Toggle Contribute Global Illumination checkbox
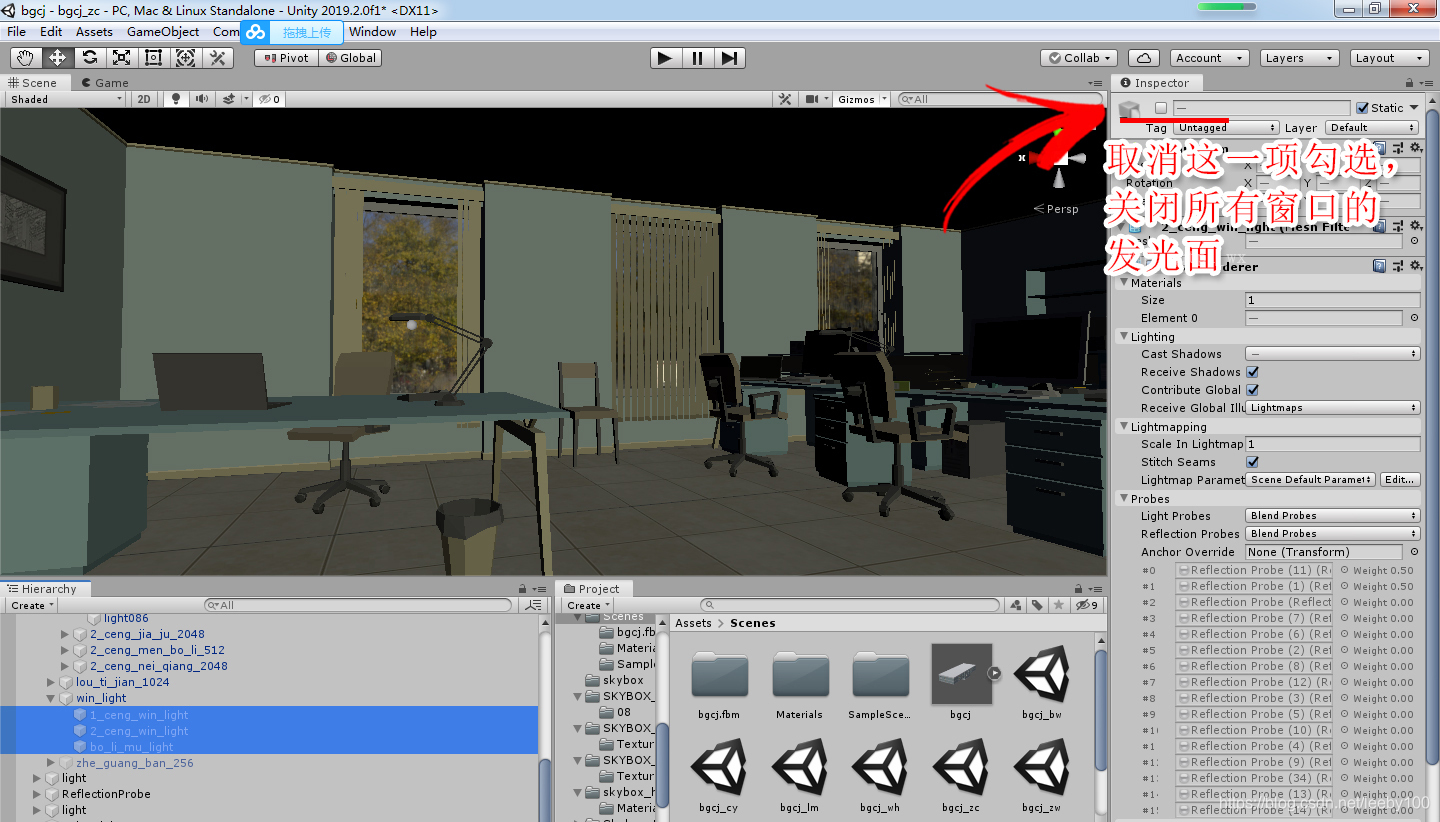 click(x=1253, y=390)
